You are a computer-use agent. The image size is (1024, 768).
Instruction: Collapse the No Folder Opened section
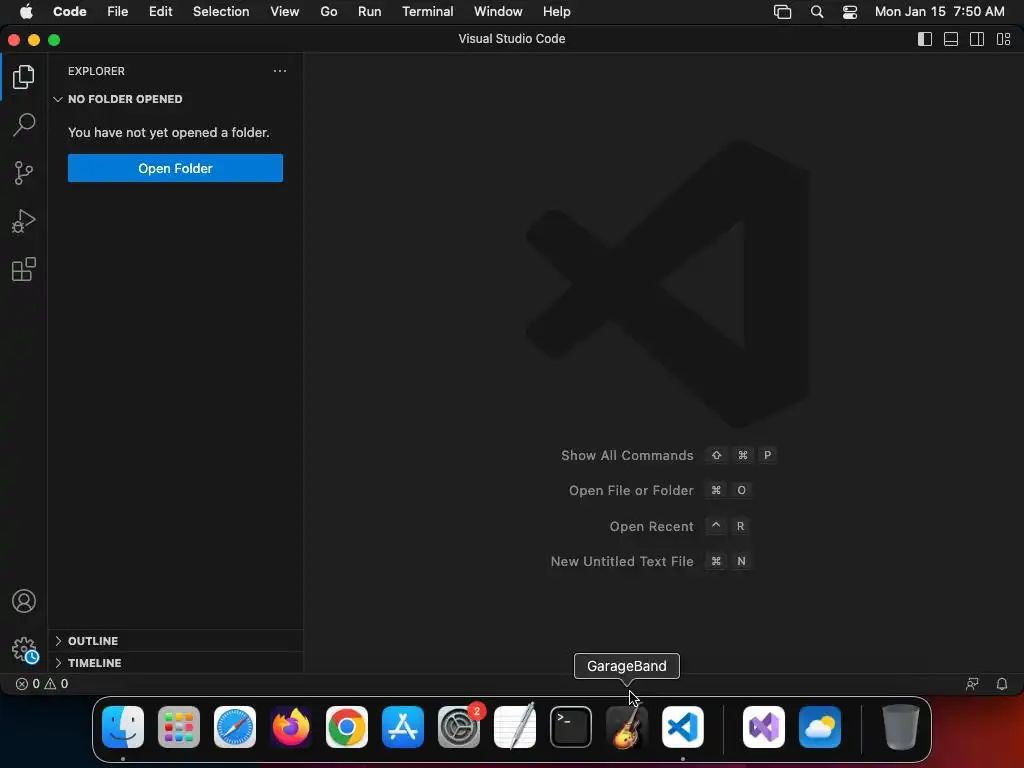click(175, 99)
